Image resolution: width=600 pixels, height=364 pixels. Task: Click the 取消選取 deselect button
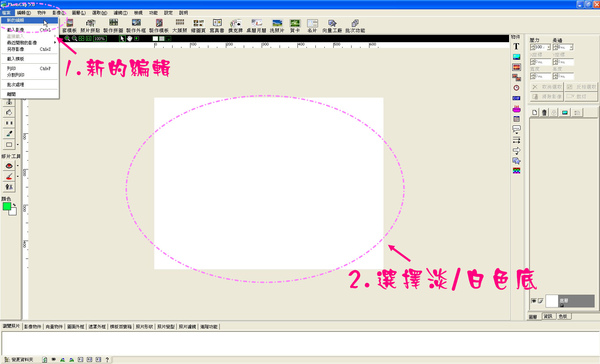(546, 87)
